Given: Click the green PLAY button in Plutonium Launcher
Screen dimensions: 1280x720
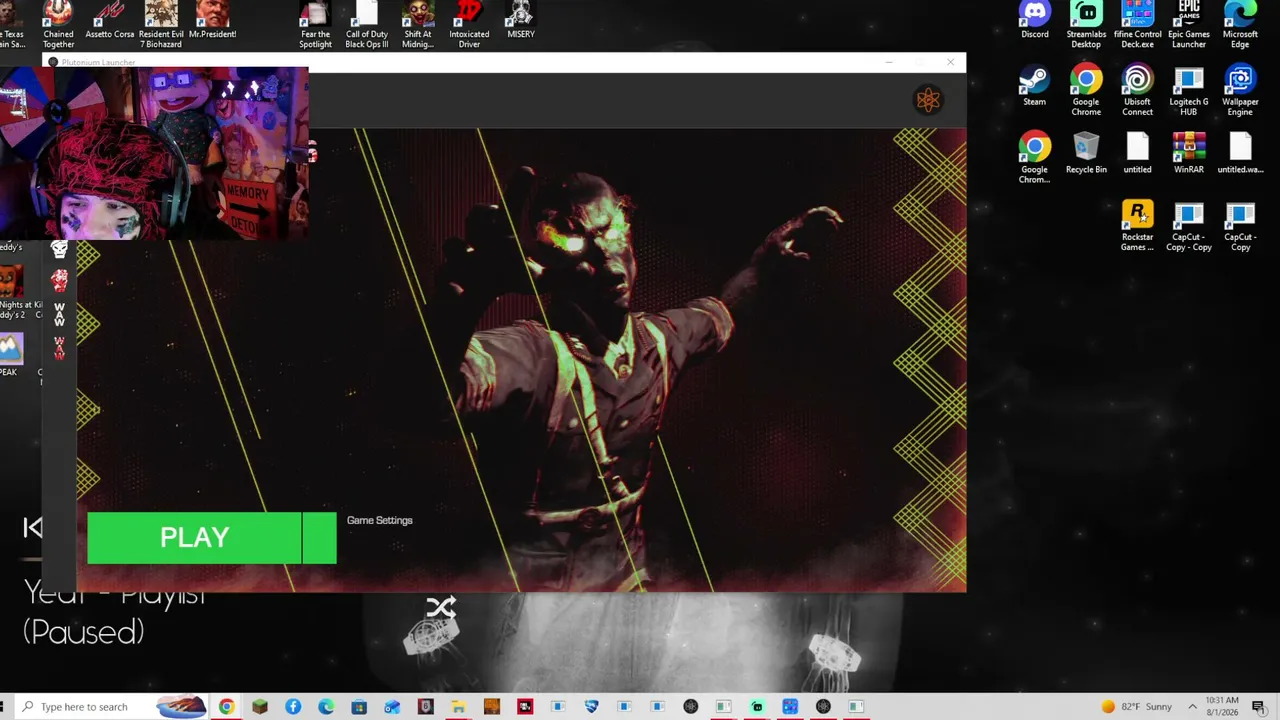Looking at the screenshot, I should [194, 538].
